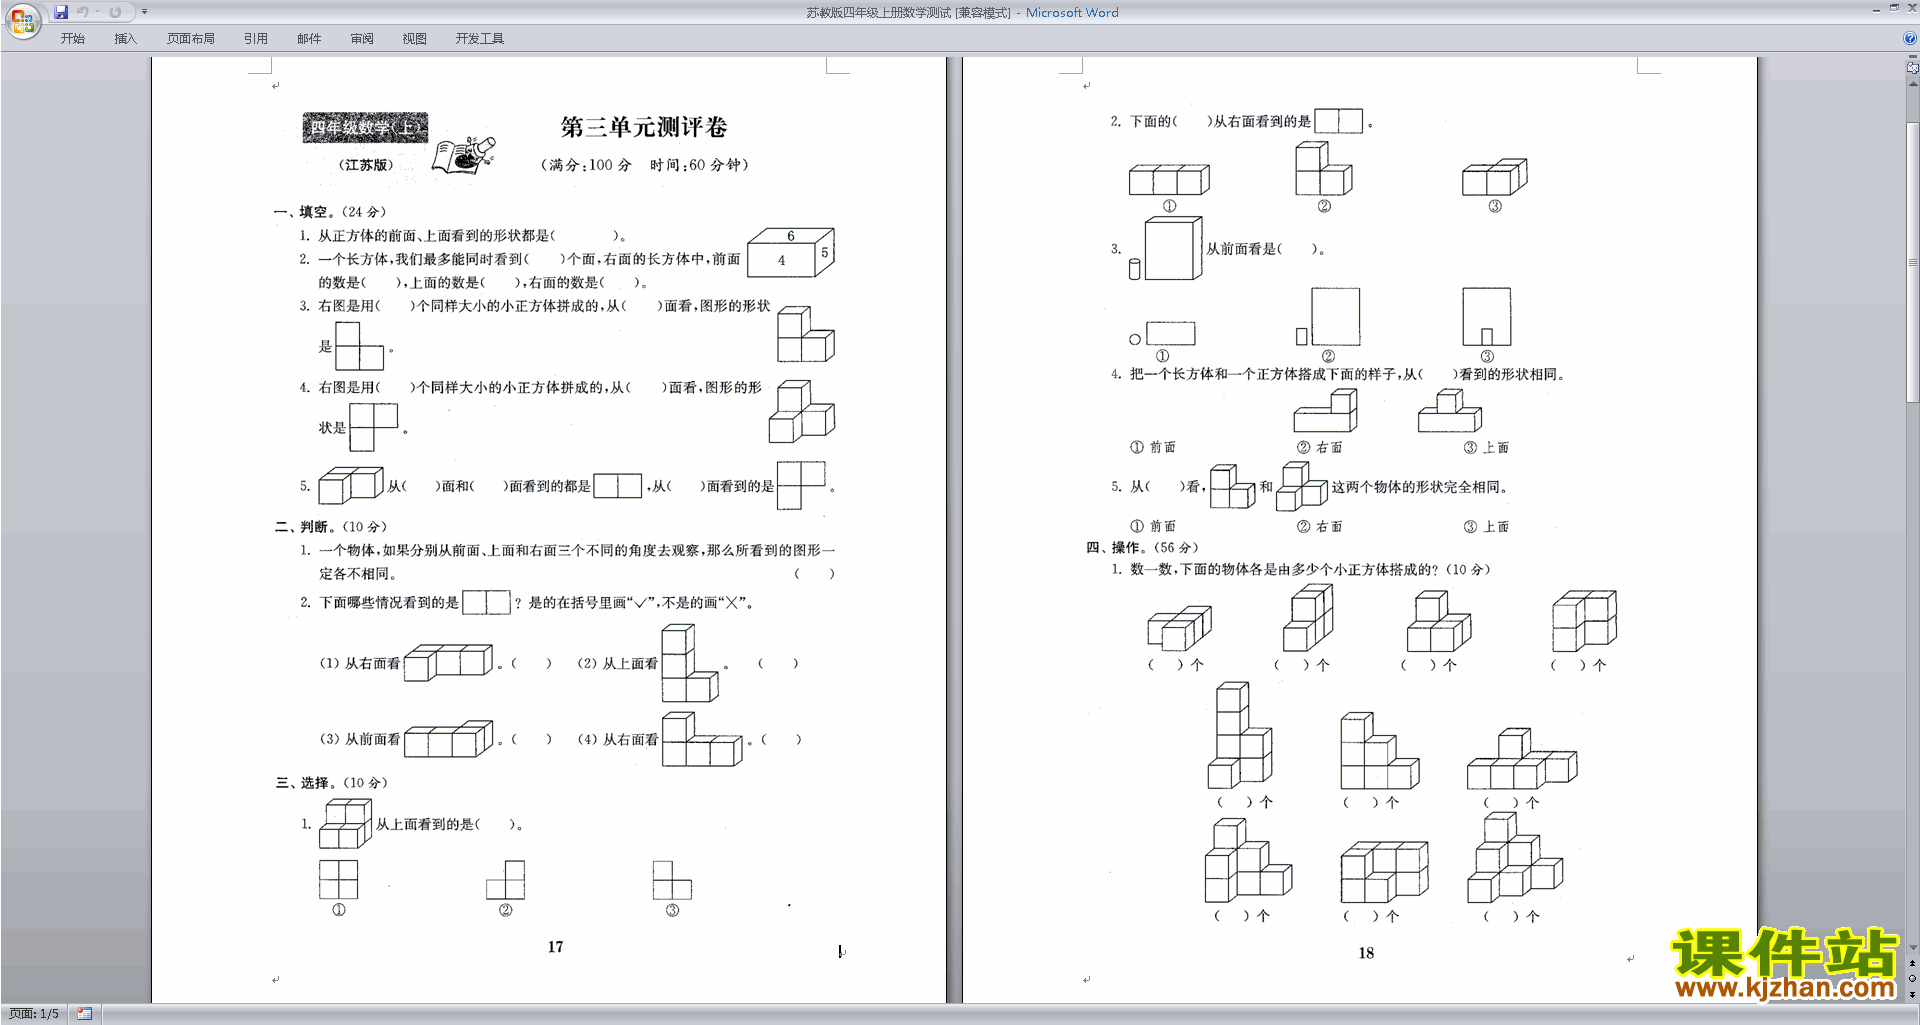Click section heading 一、填空。(24 分)
Screen dimensions: 1920x1025
(x=330, y=212)
